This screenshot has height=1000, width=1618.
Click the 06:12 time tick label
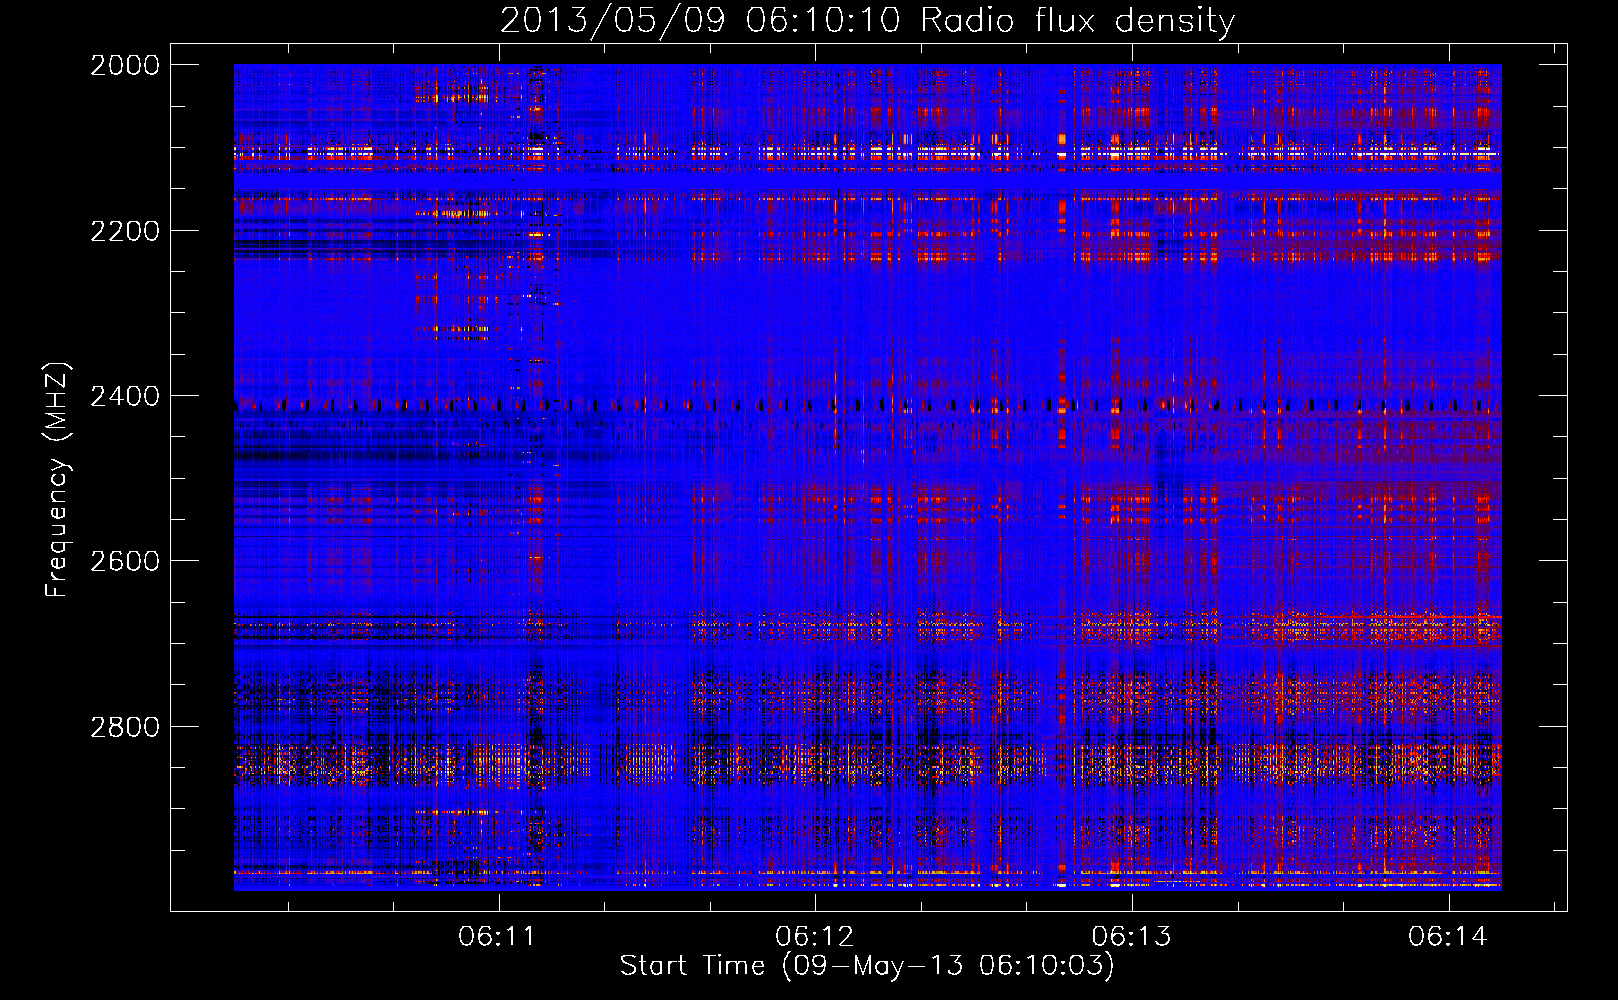coord(815,937)
